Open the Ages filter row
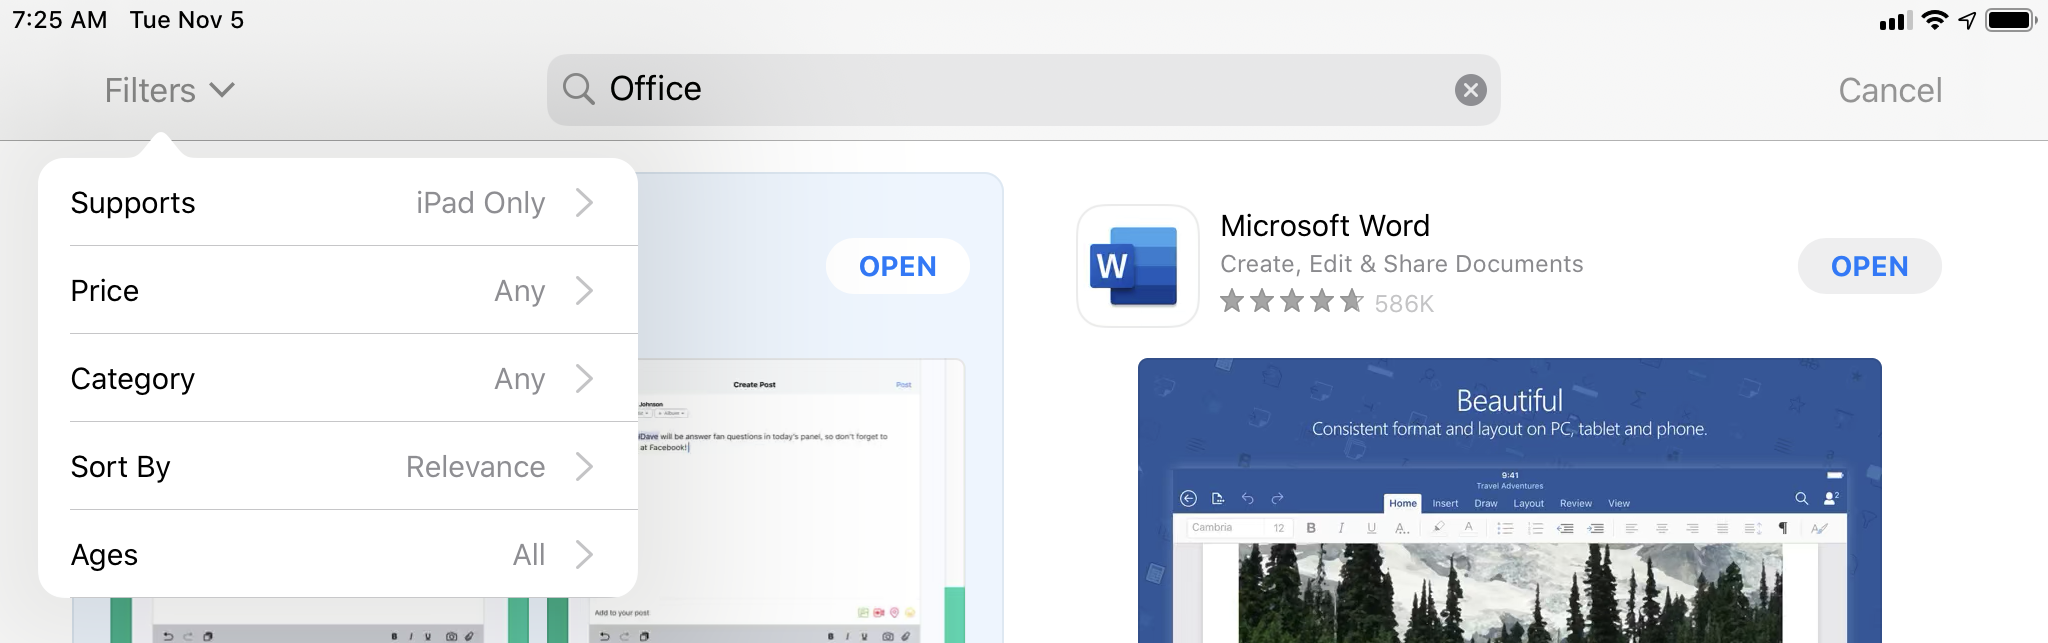Screen dimensions: 2048x643 [x=338, y=555]
